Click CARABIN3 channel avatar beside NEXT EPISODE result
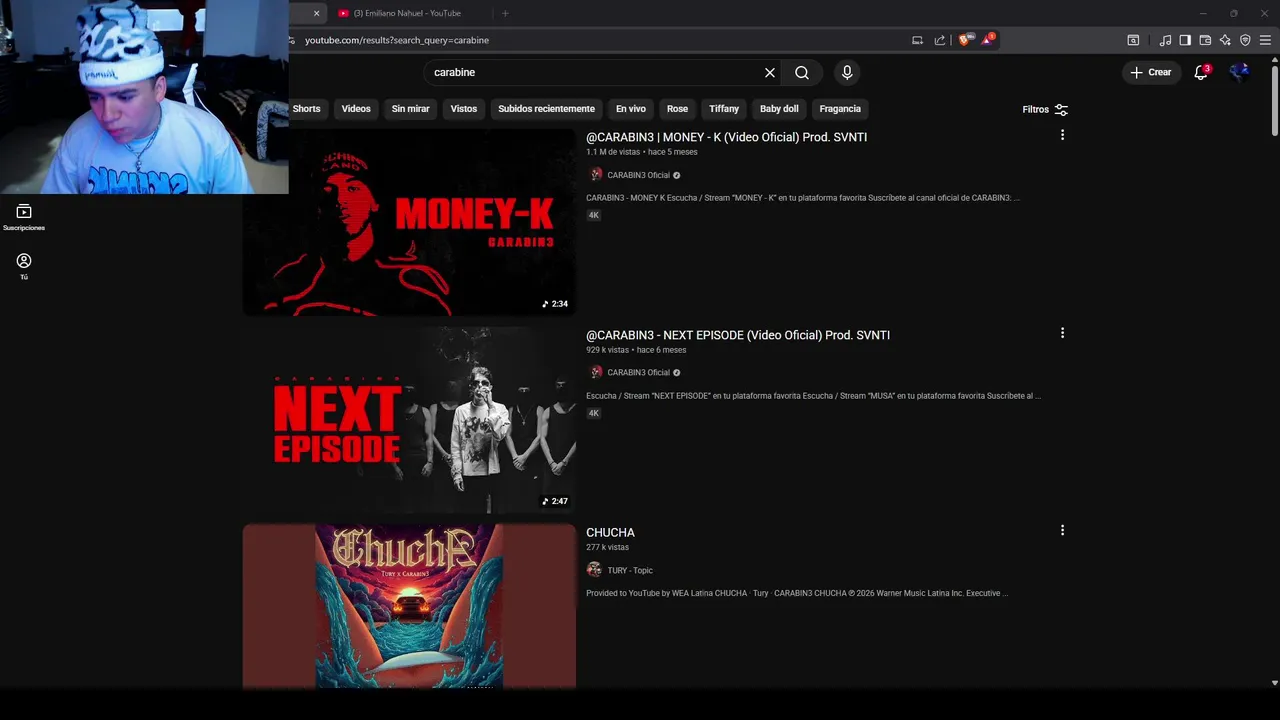 [595, 372]
